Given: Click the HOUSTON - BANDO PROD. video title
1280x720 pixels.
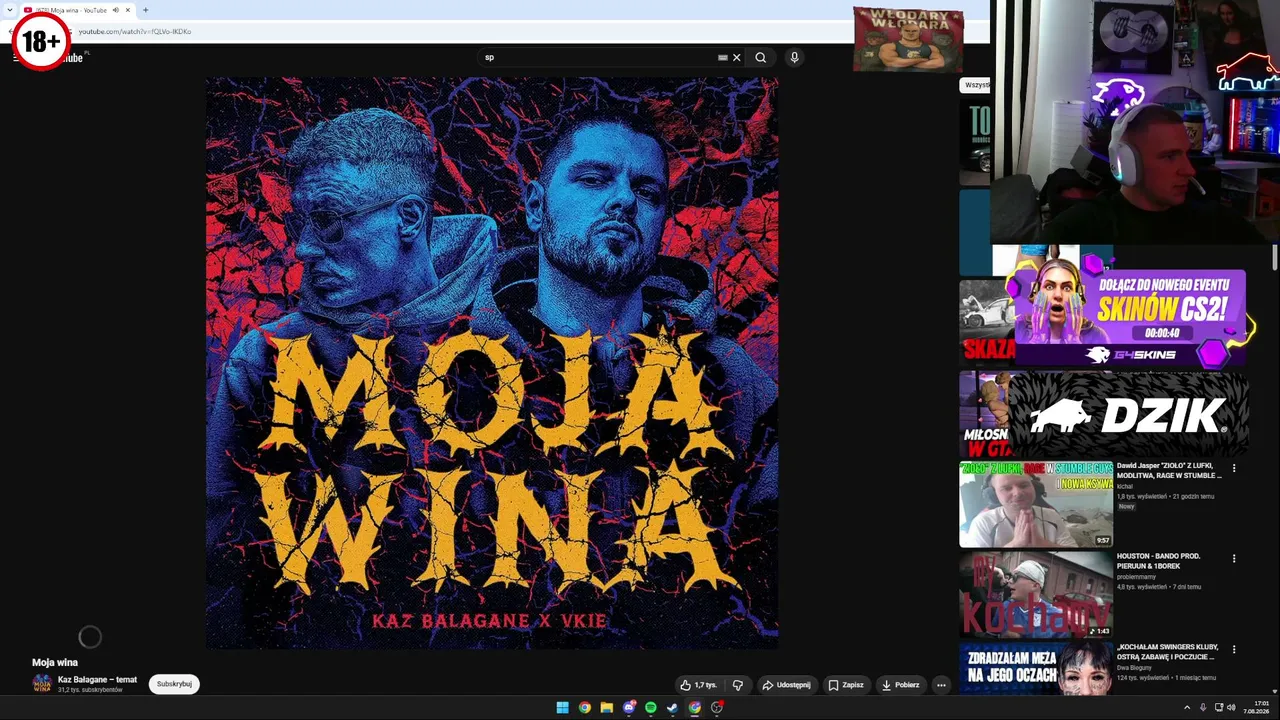Looking at the screenshot, I should (1158, 561).
